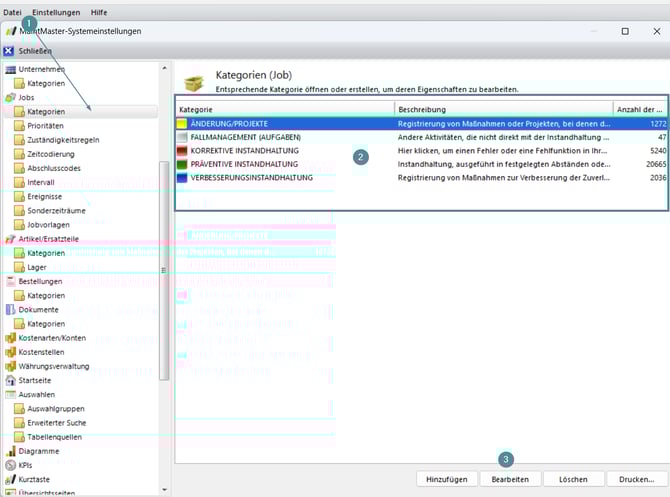Select the Kostenarten/Konten icon
670x497 pixels.
point(10,338)
